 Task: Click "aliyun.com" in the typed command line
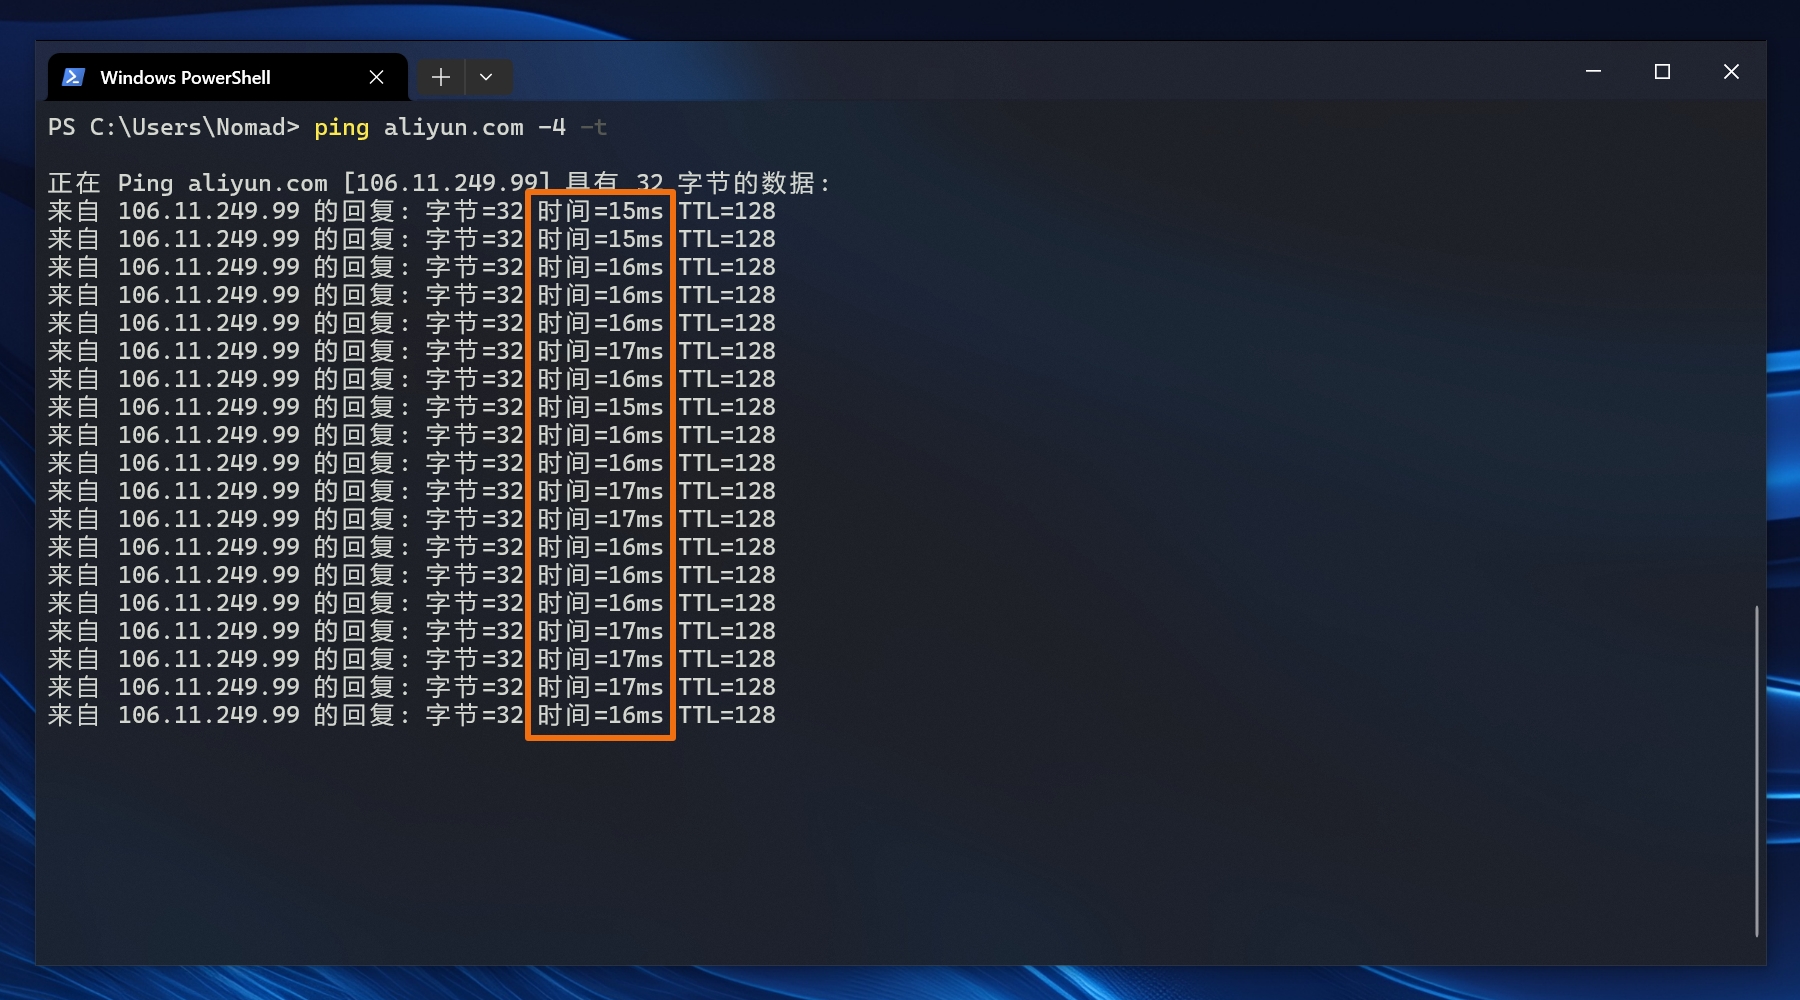coord(454,127)
